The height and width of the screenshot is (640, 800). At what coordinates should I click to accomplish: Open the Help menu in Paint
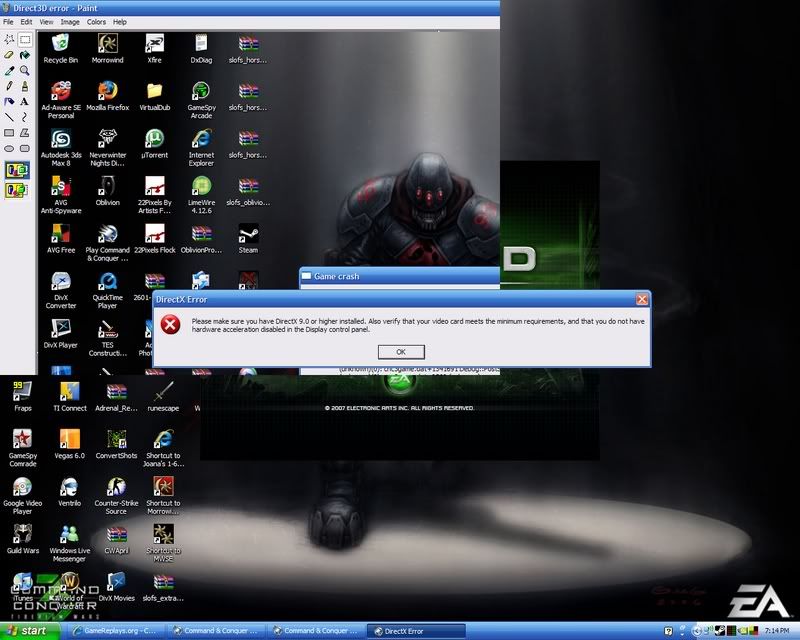pyautogui.click(x=120, y=22)
